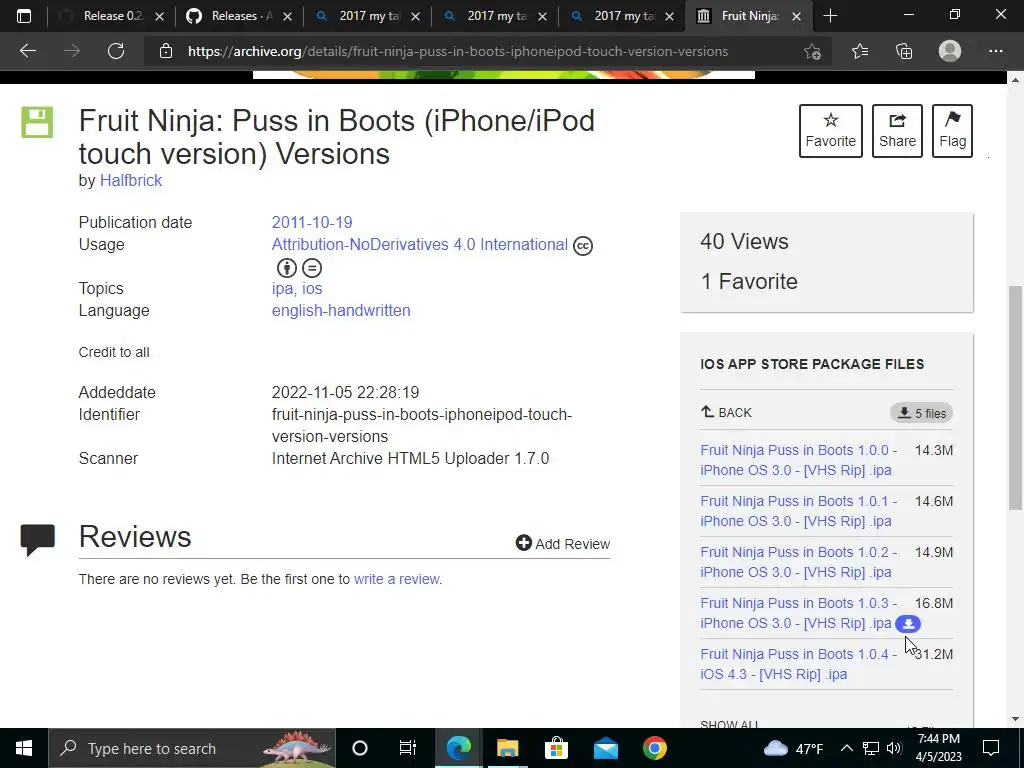
Task: Open the clock showing 7:44 PM
Action: pos(939,748)
